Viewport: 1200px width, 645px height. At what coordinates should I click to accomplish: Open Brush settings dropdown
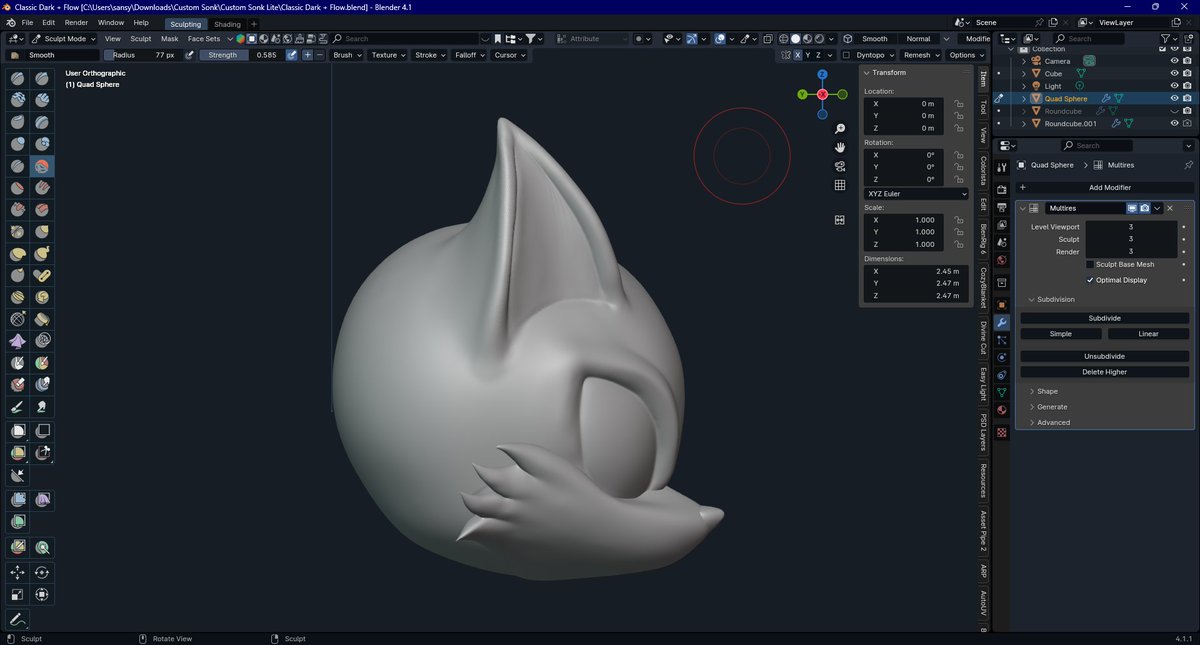click(x=346, y=55)
